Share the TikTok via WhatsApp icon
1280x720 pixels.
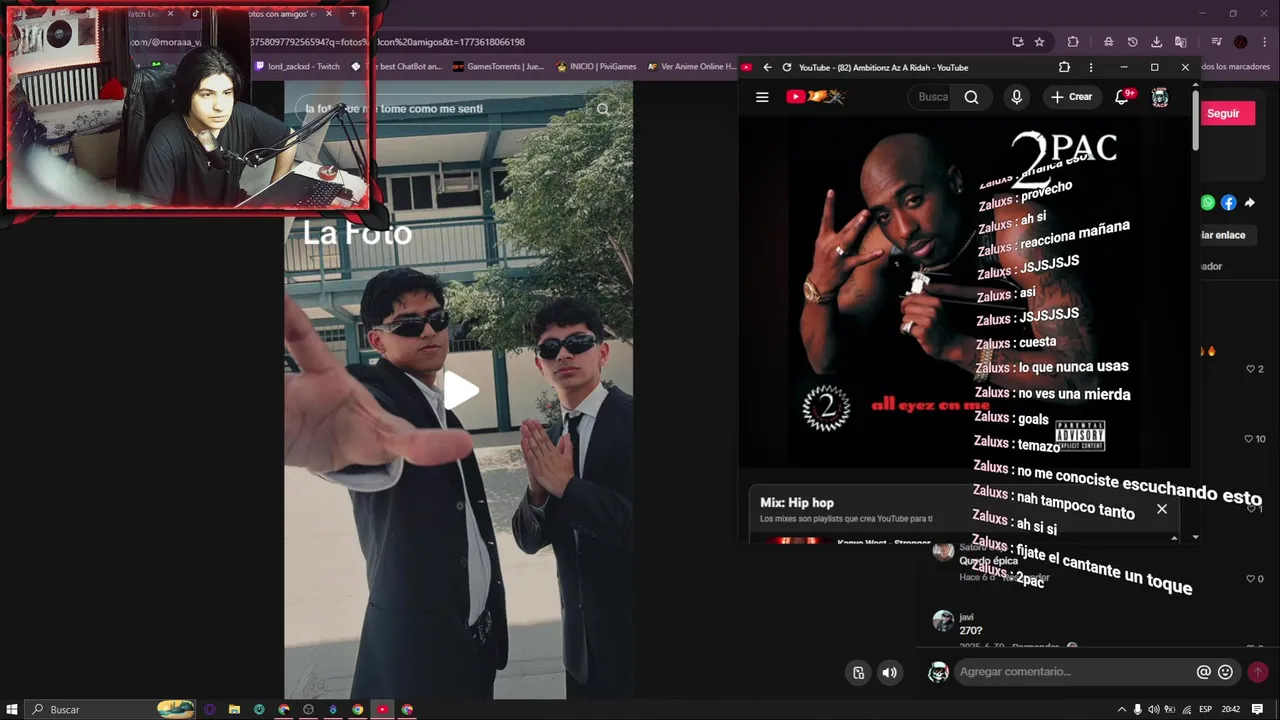click(x=1208, y=203)
